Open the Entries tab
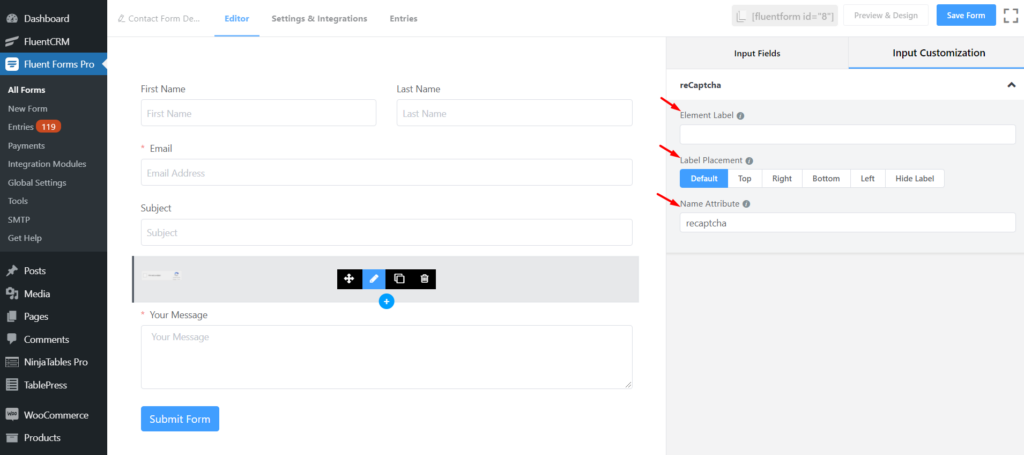The height and width of the screenshot is (455, 1024). (404, 18)
